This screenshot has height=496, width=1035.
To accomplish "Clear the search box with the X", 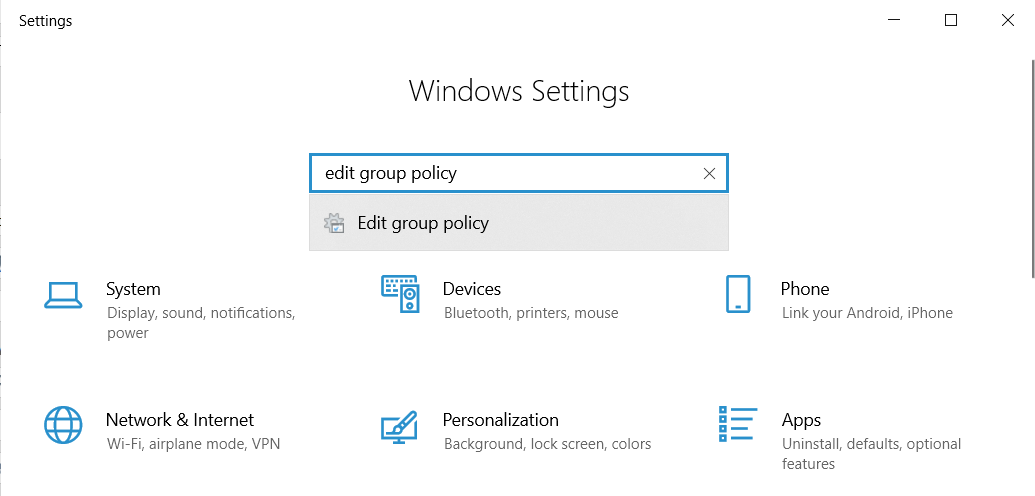I will [710, 173].
